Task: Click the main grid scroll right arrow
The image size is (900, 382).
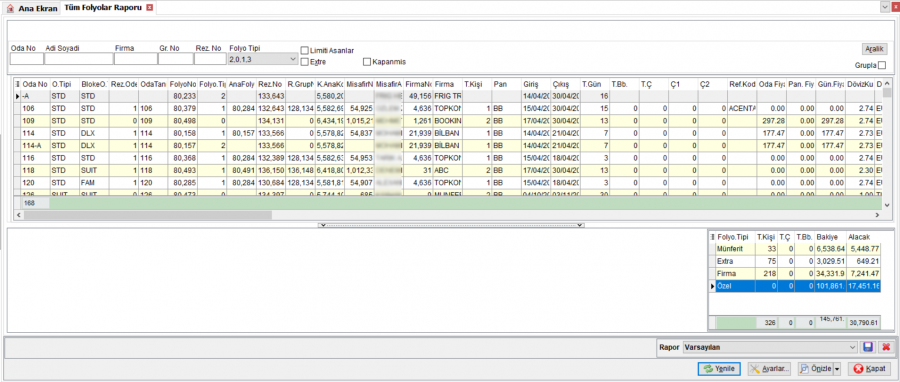Action: (877, 215)
